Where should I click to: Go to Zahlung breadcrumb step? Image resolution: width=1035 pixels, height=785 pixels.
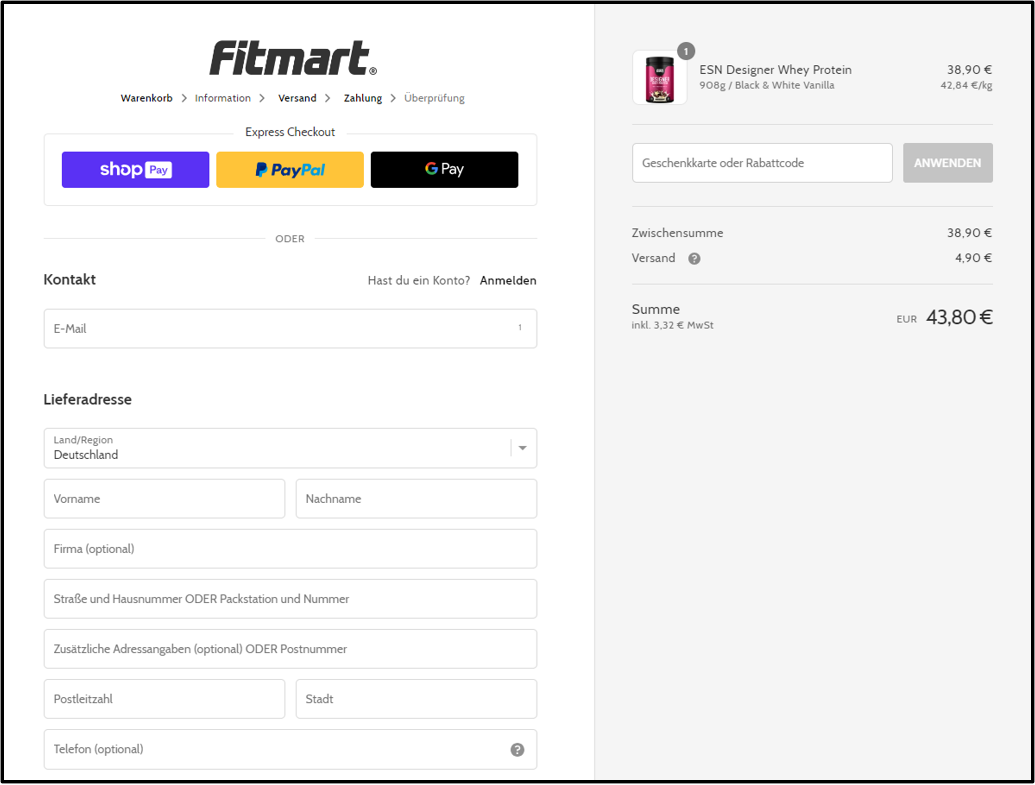(362, 98)
